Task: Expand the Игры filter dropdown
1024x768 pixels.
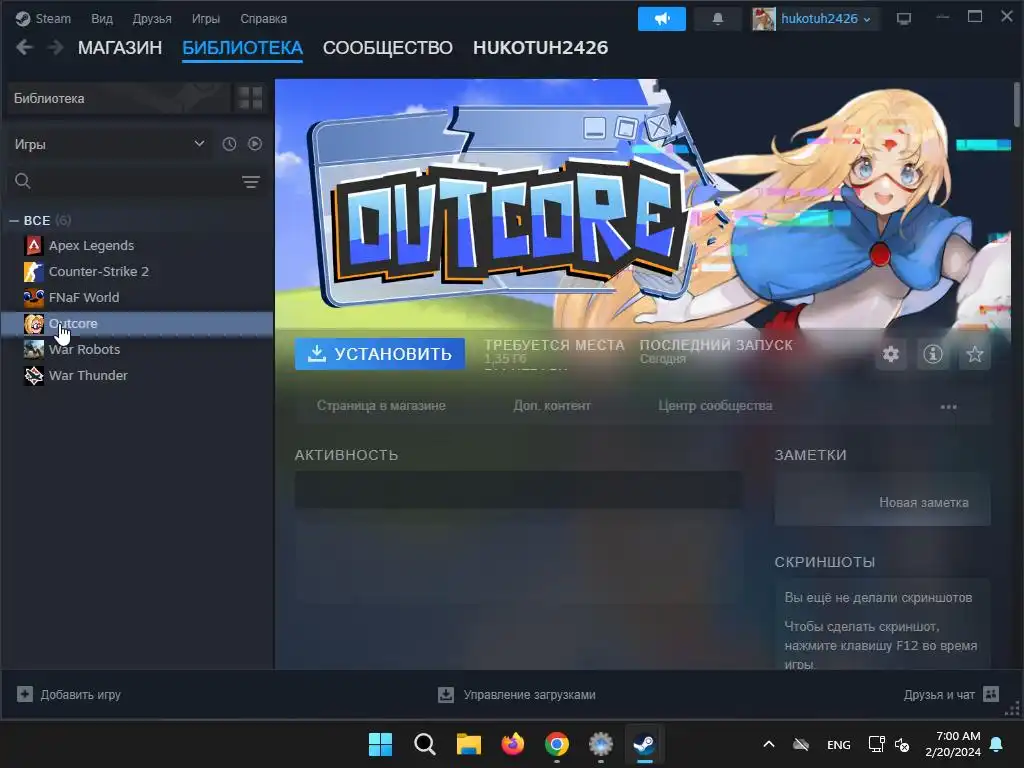Action: [109, 144]
